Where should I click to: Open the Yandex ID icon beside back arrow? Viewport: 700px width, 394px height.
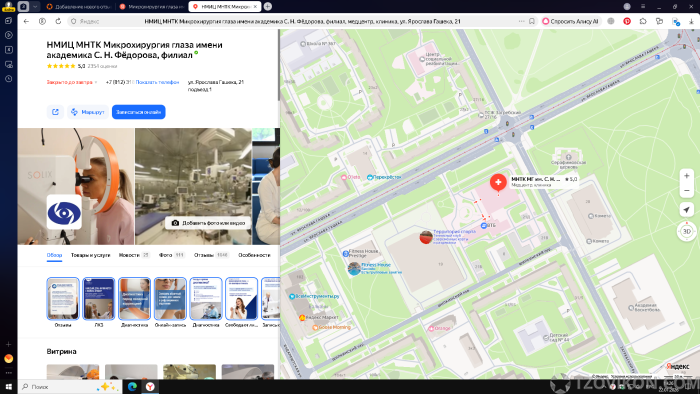[42, 21]
